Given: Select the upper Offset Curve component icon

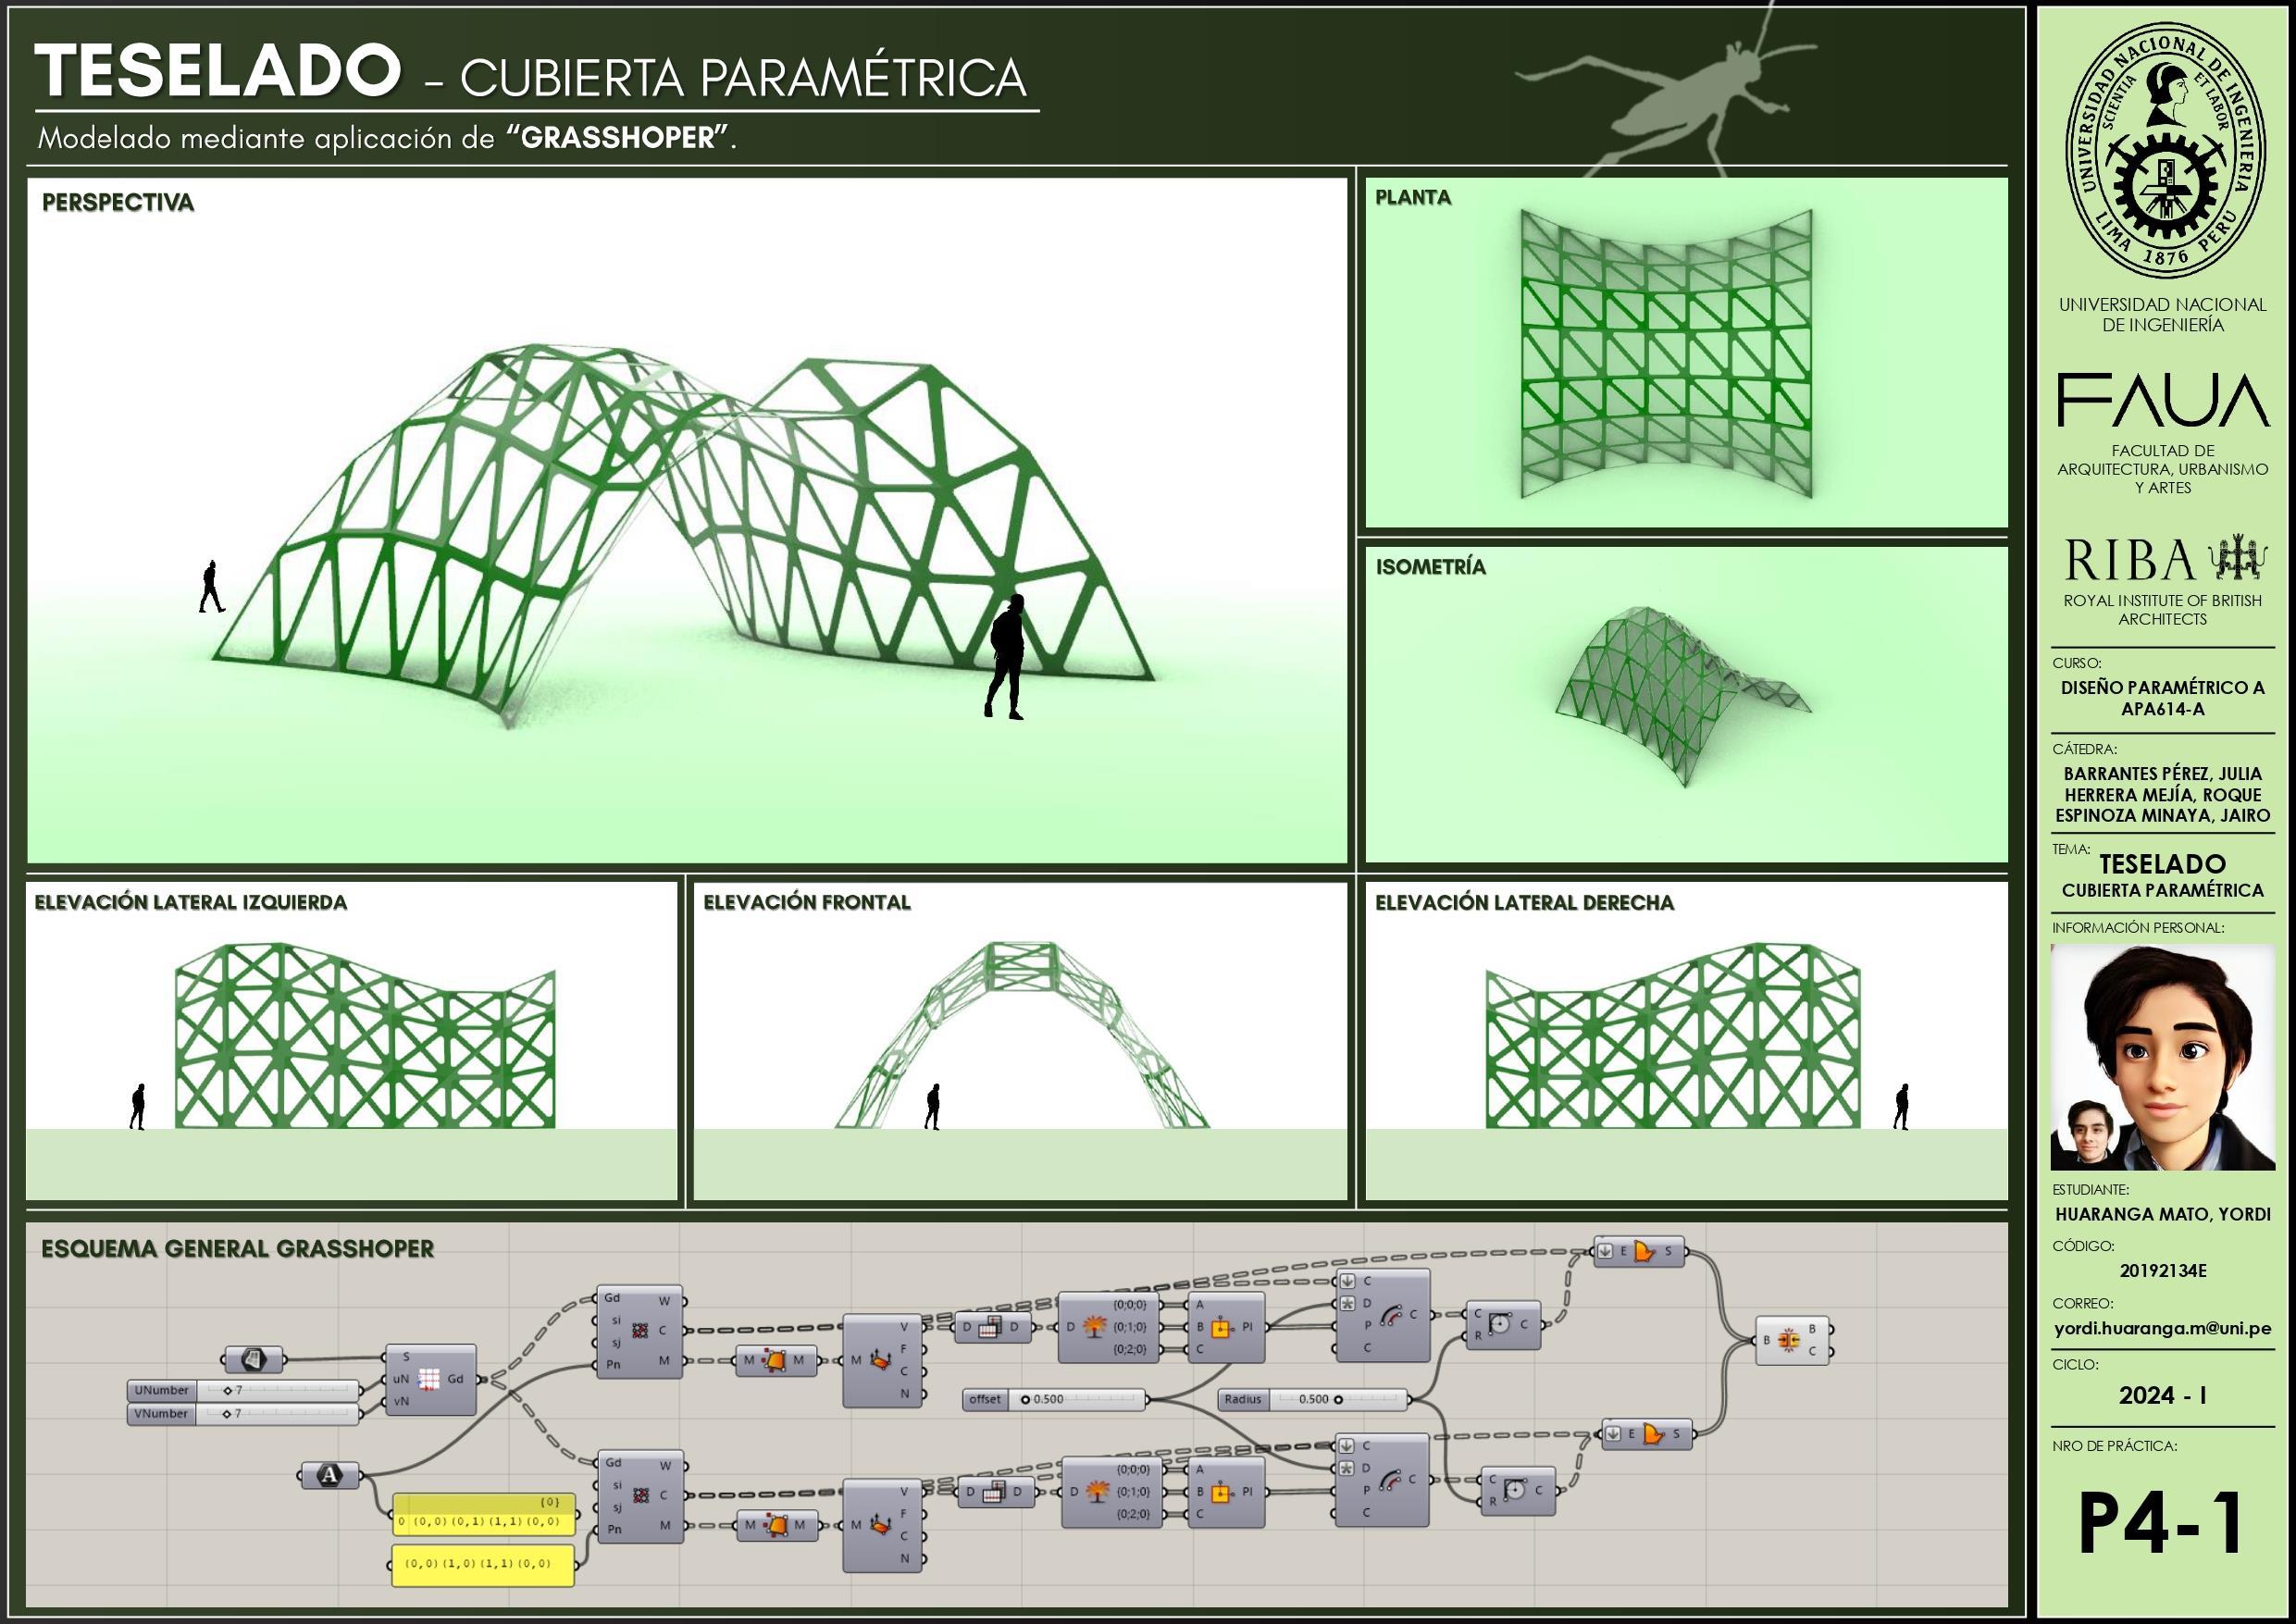Looking at the screenshot, I should coord(1389,1317).
